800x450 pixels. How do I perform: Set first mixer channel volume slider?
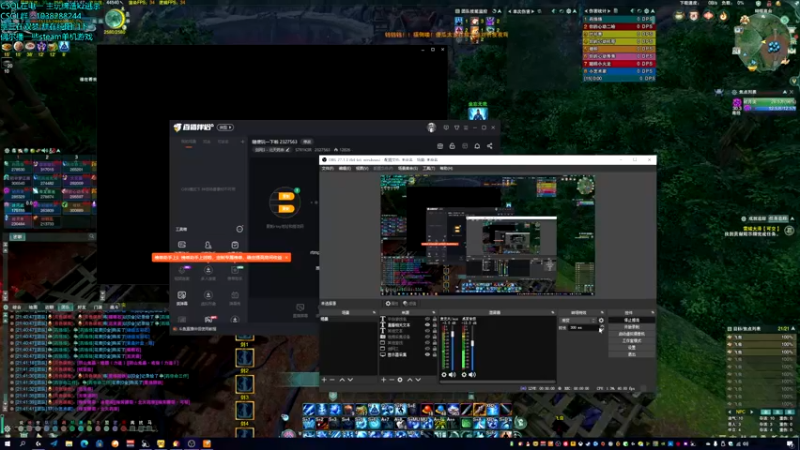coord(453,334)
